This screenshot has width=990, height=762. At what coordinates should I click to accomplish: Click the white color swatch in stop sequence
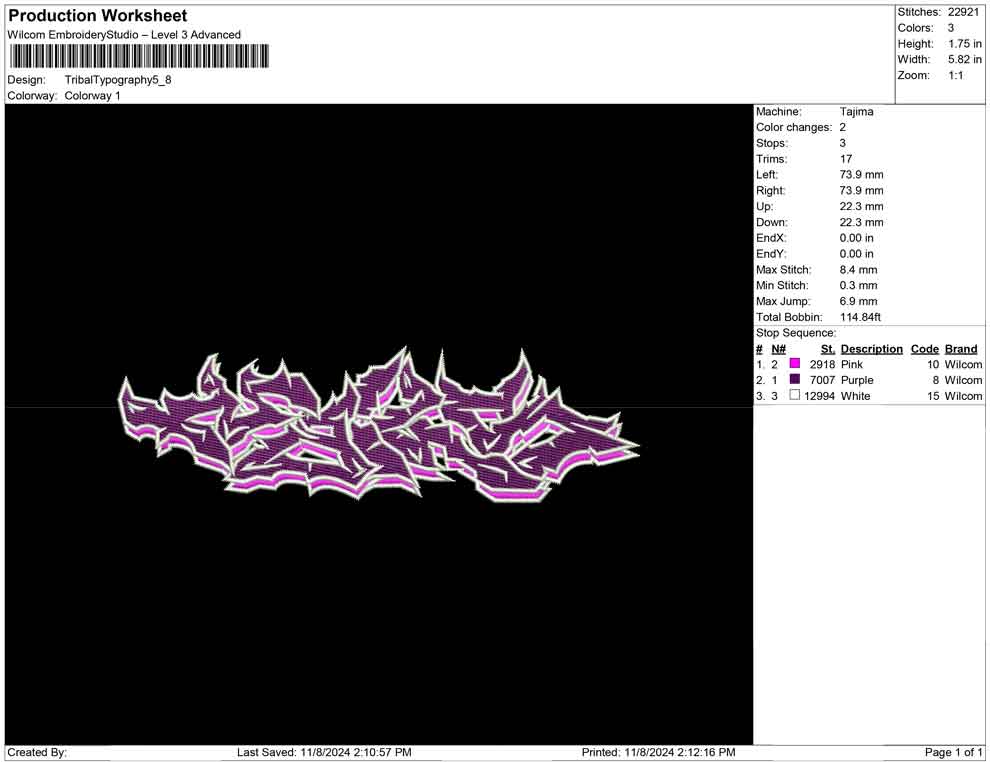pos(795,395)
